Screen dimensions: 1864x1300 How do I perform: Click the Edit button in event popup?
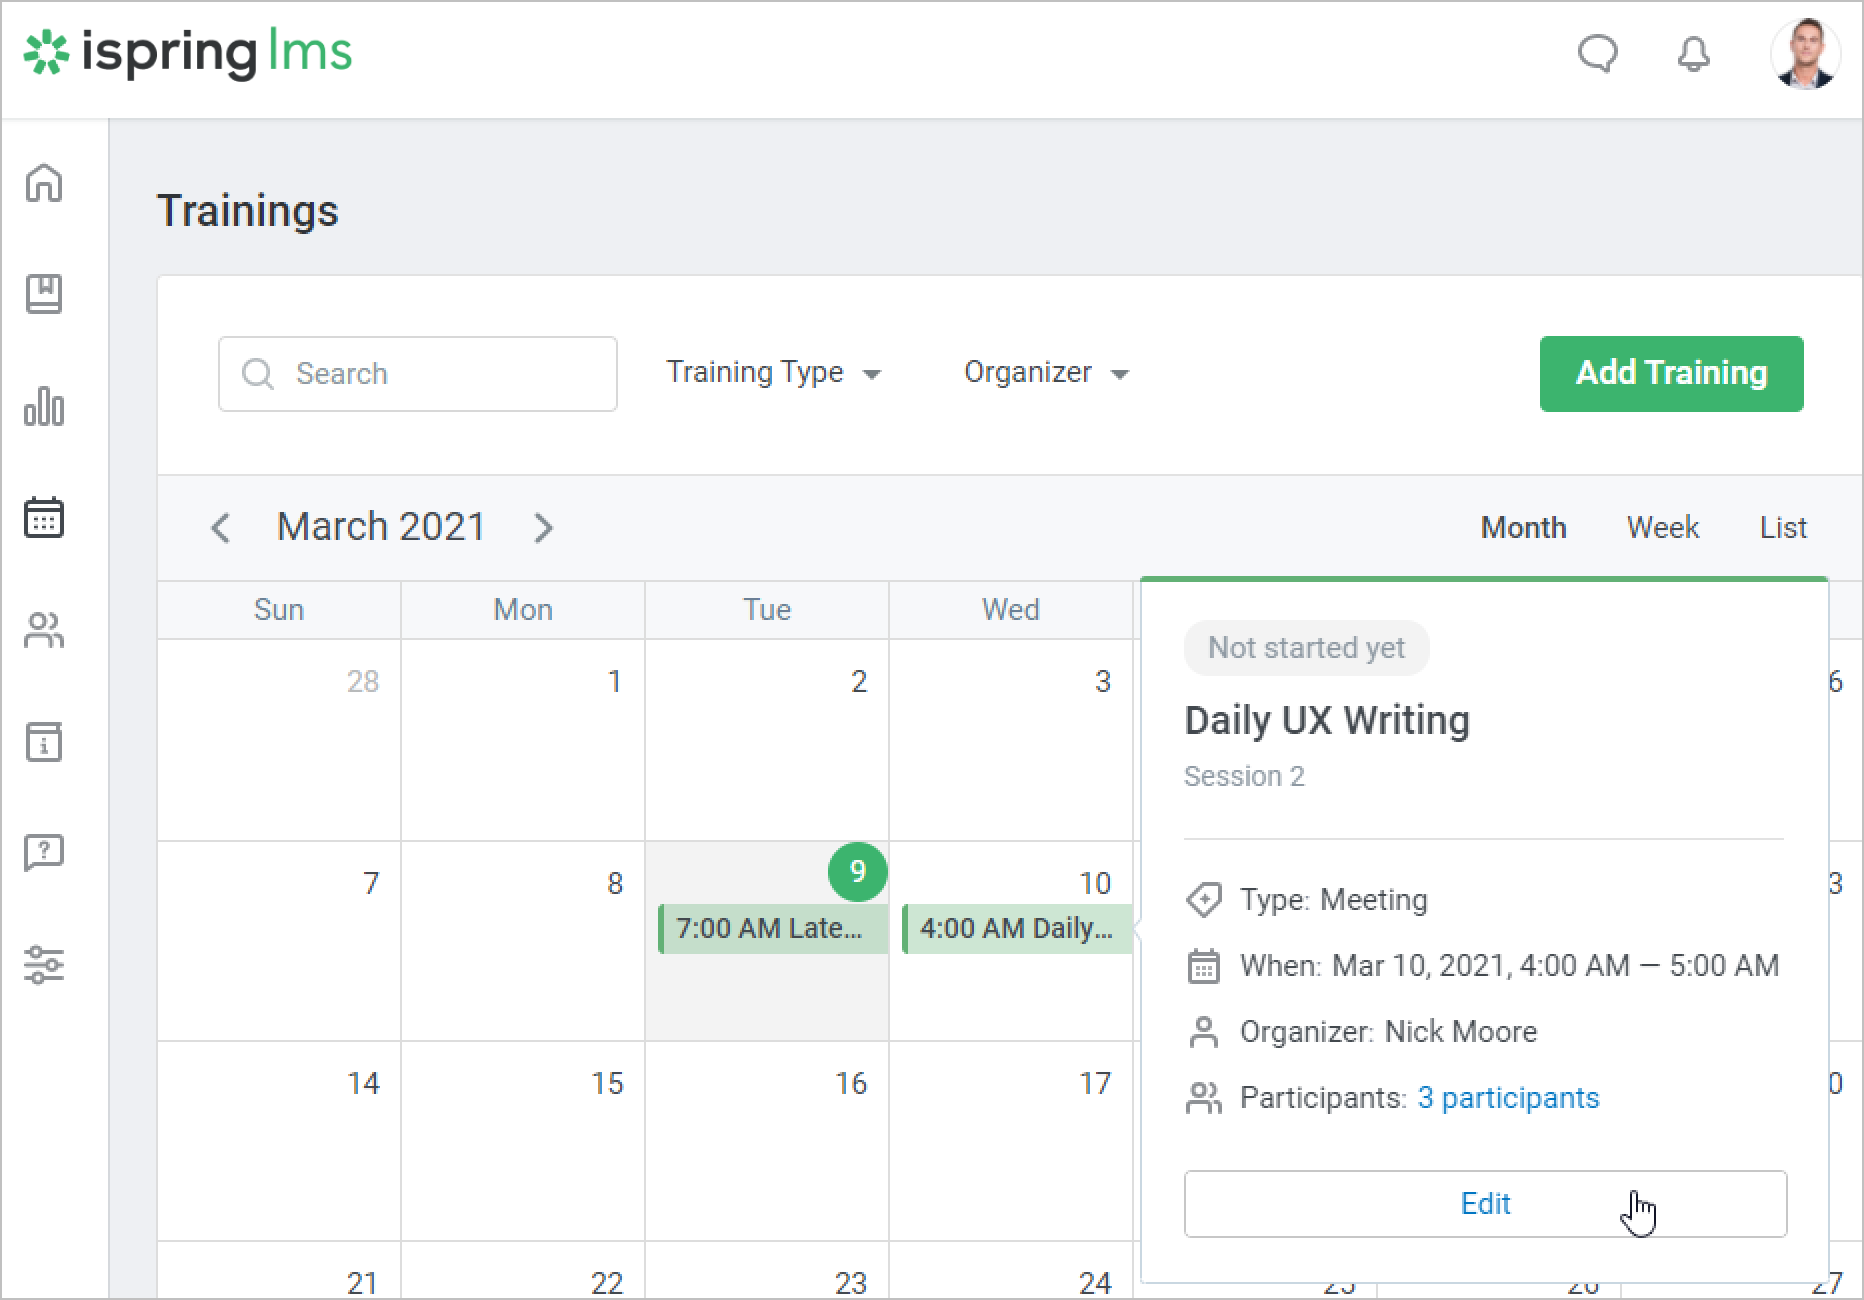pyautogui.click(x=1485, y=1204)
